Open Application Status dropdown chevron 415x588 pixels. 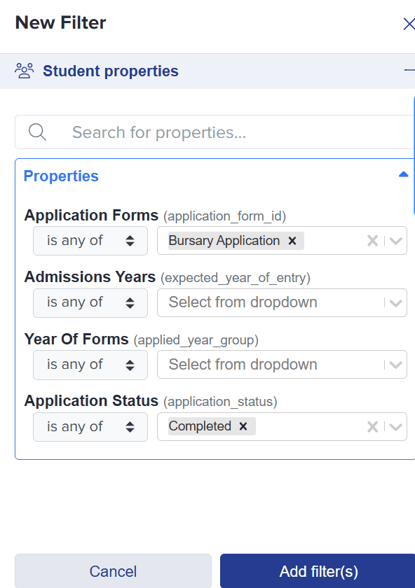click(x=396, y=427)
